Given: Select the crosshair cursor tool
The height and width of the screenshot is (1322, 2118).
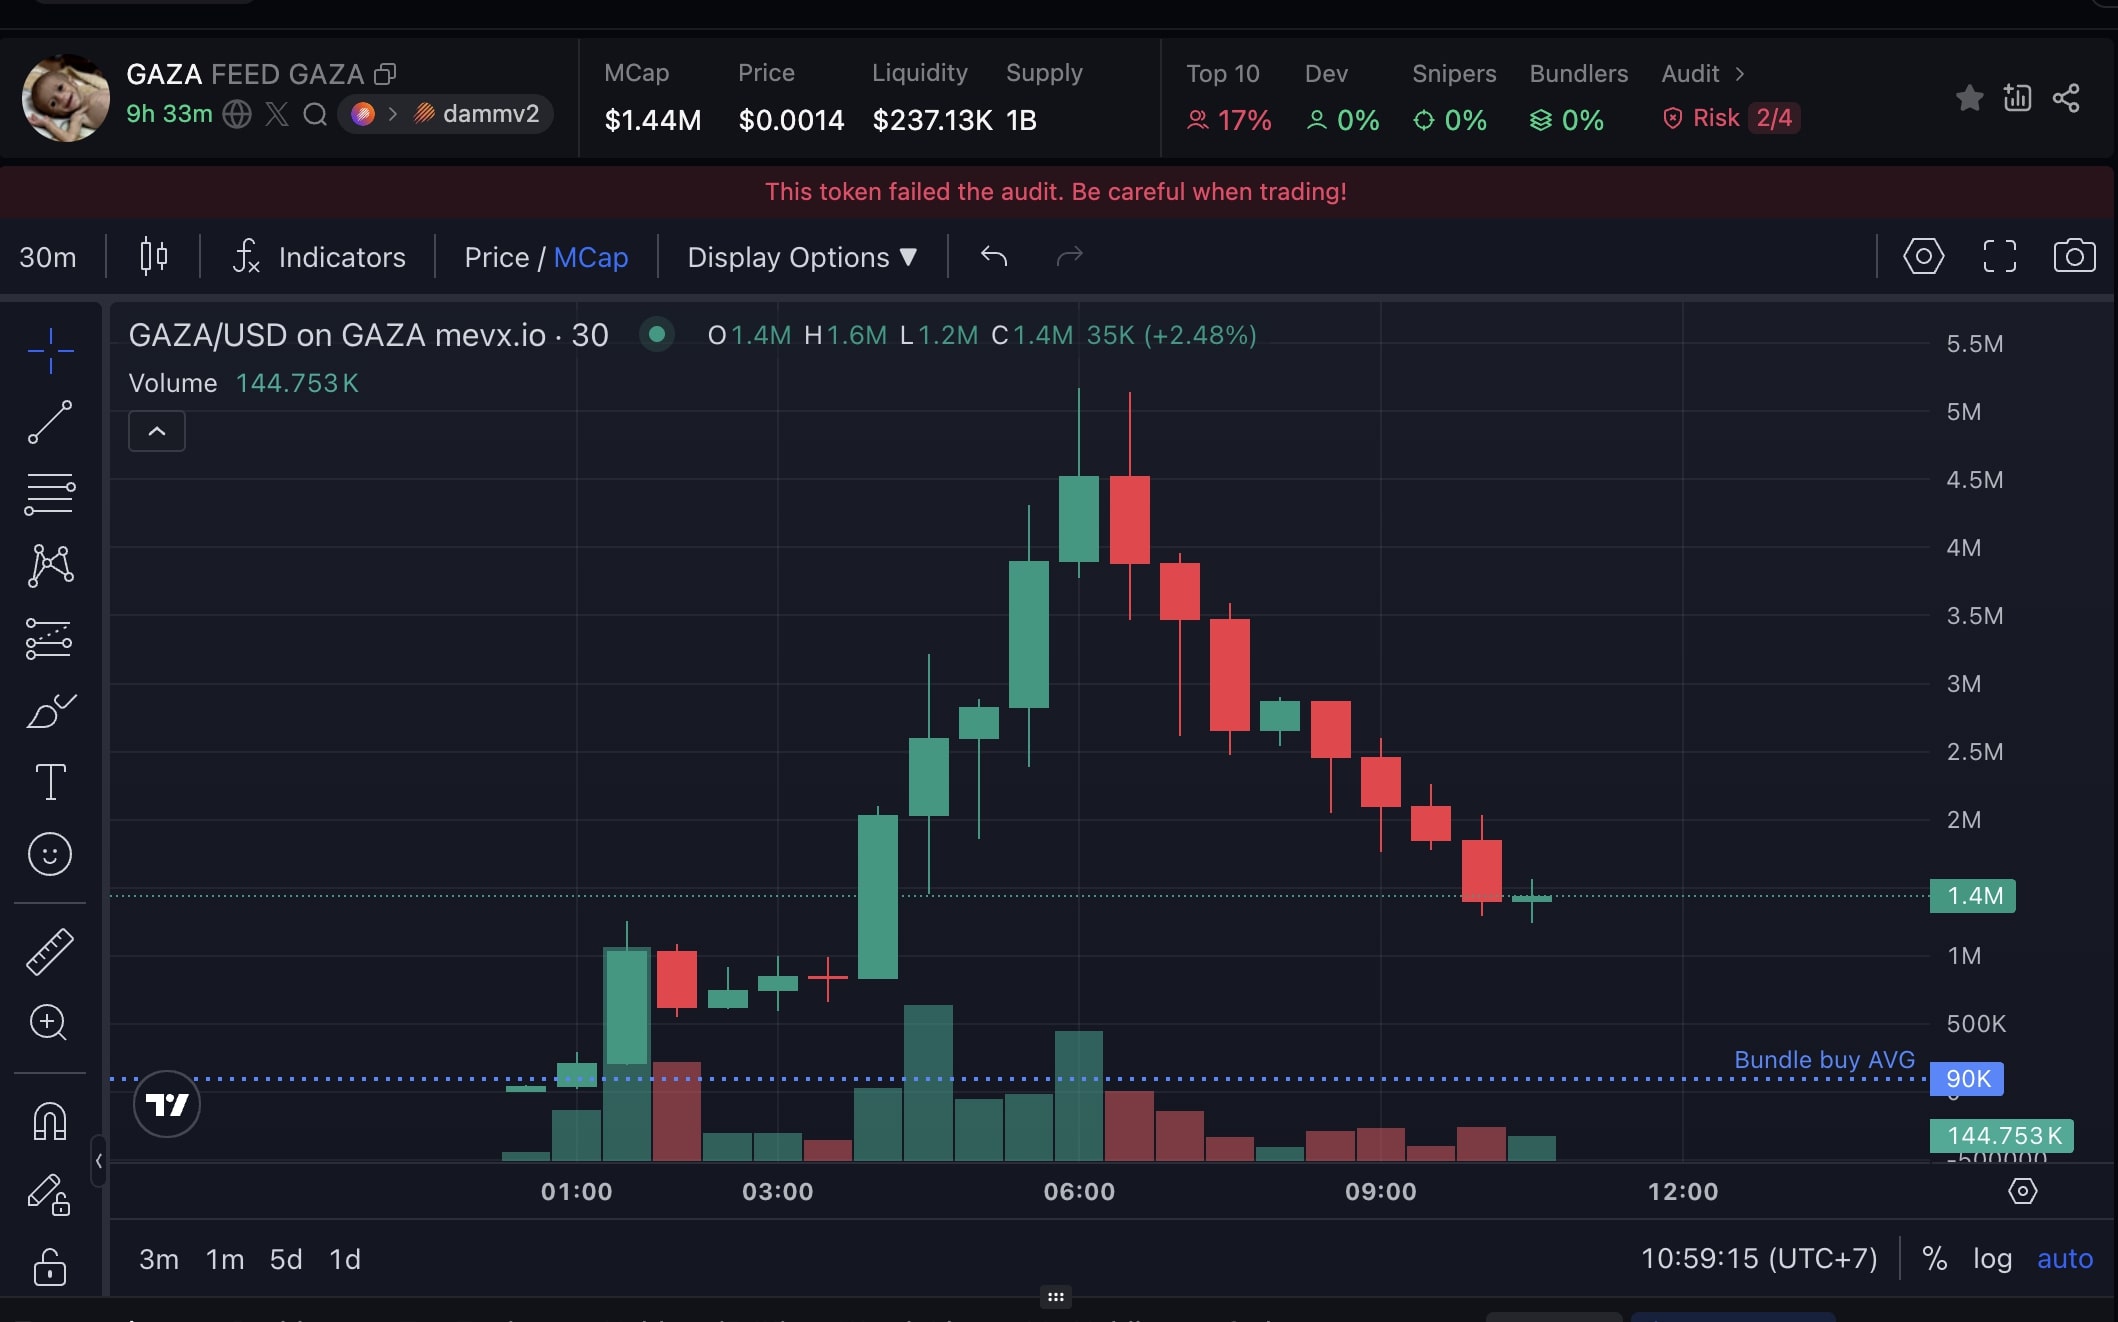Looking at the screenshot, I should coord(50,351).
